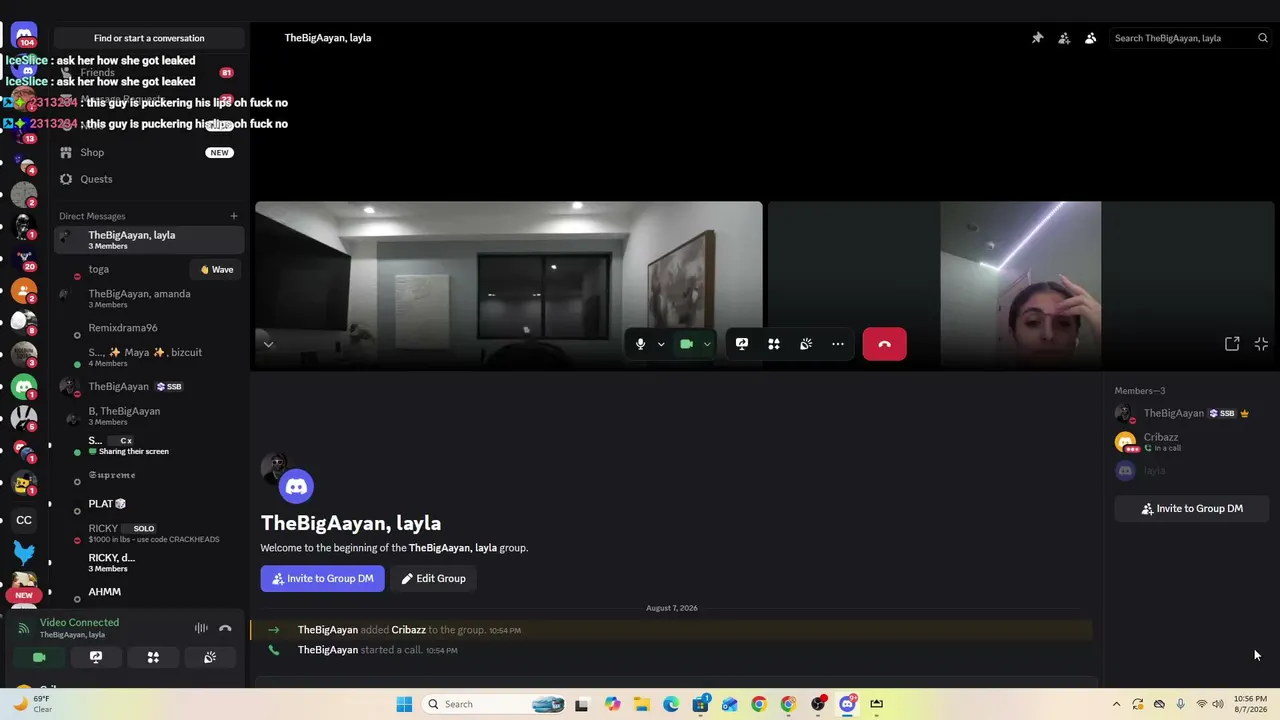
Task: Collapse the chevron at the left of the video area
Action: click(x=268, y=344)
